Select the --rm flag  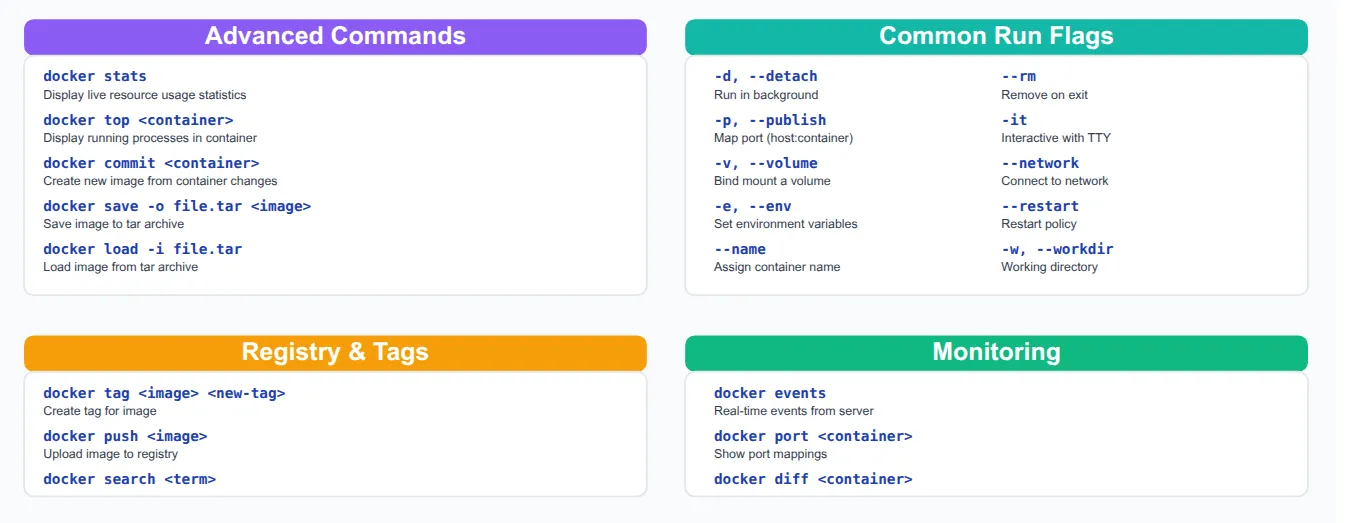pyautogui.click(x=1018, y=76)
